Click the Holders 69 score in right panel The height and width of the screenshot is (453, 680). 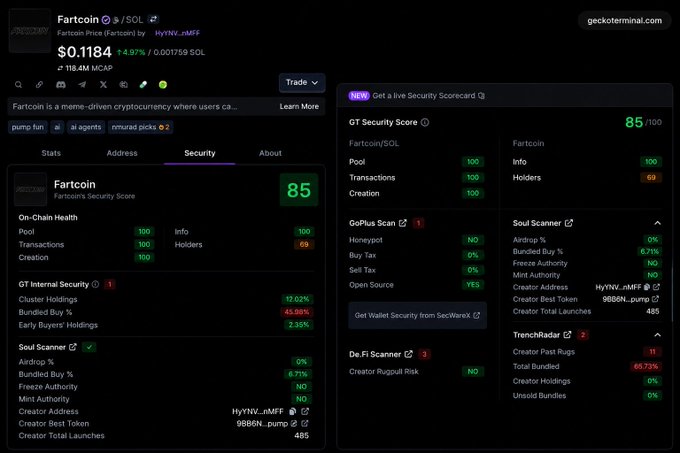pos(651,177)
